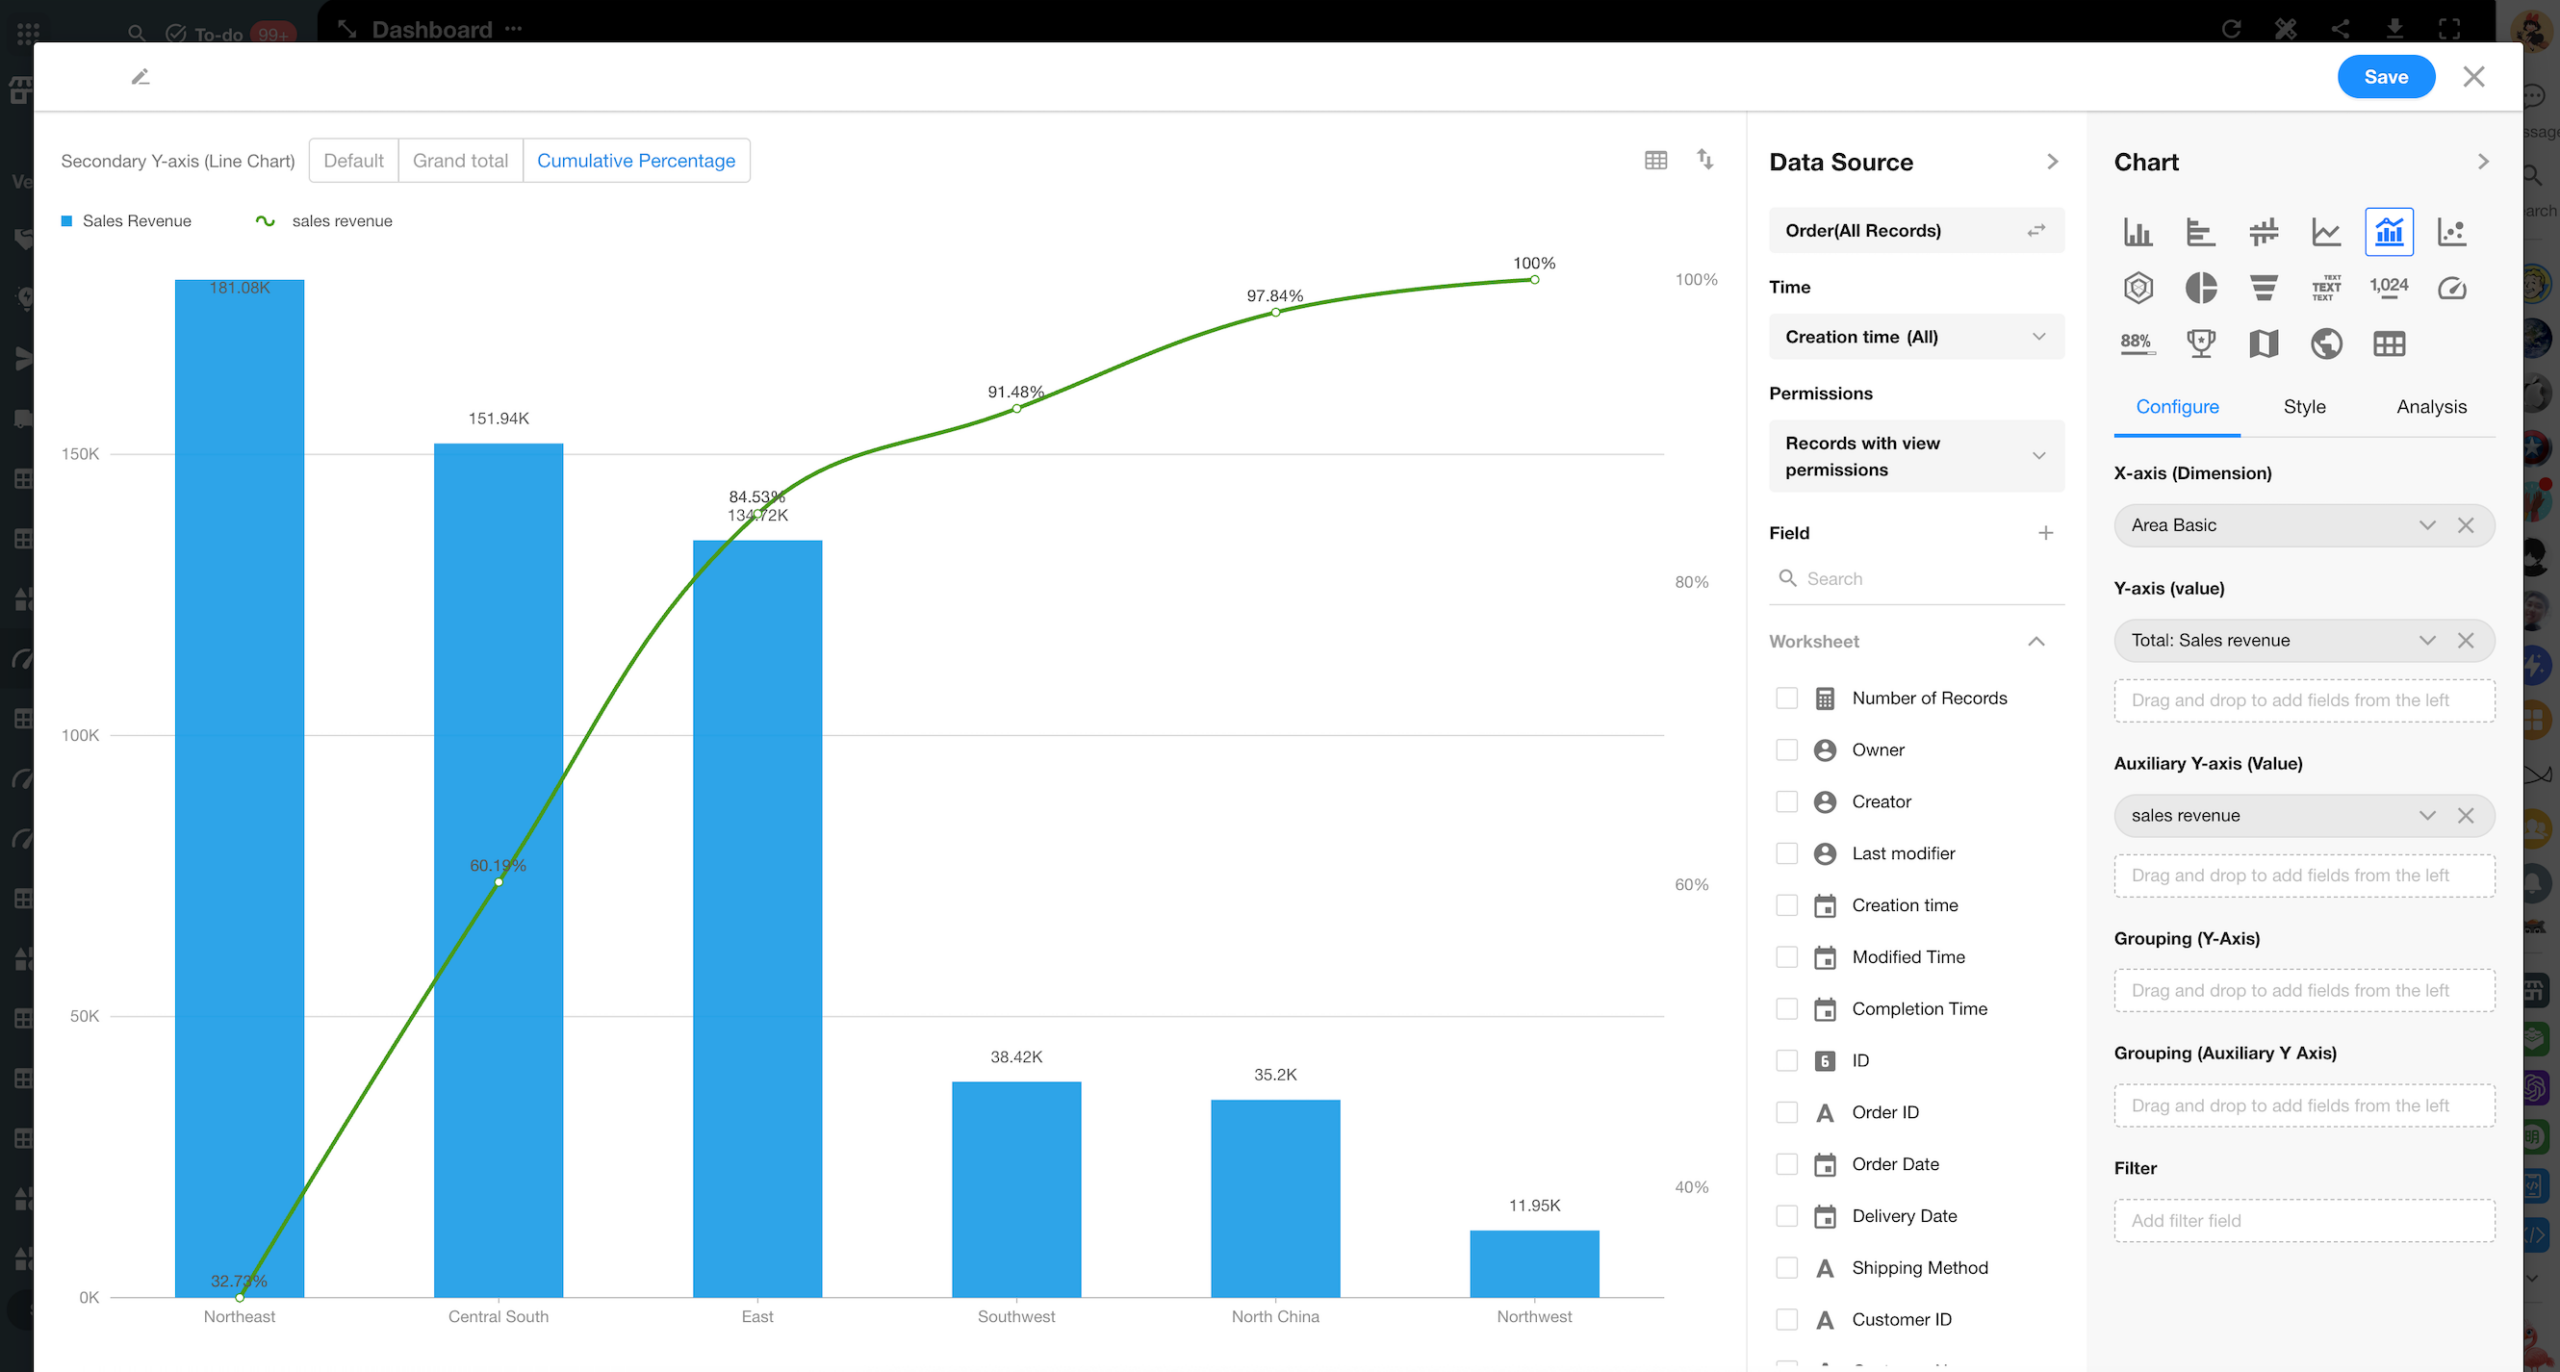Open the Analysis tab
The image size is (2560, 1372).
2431,407
